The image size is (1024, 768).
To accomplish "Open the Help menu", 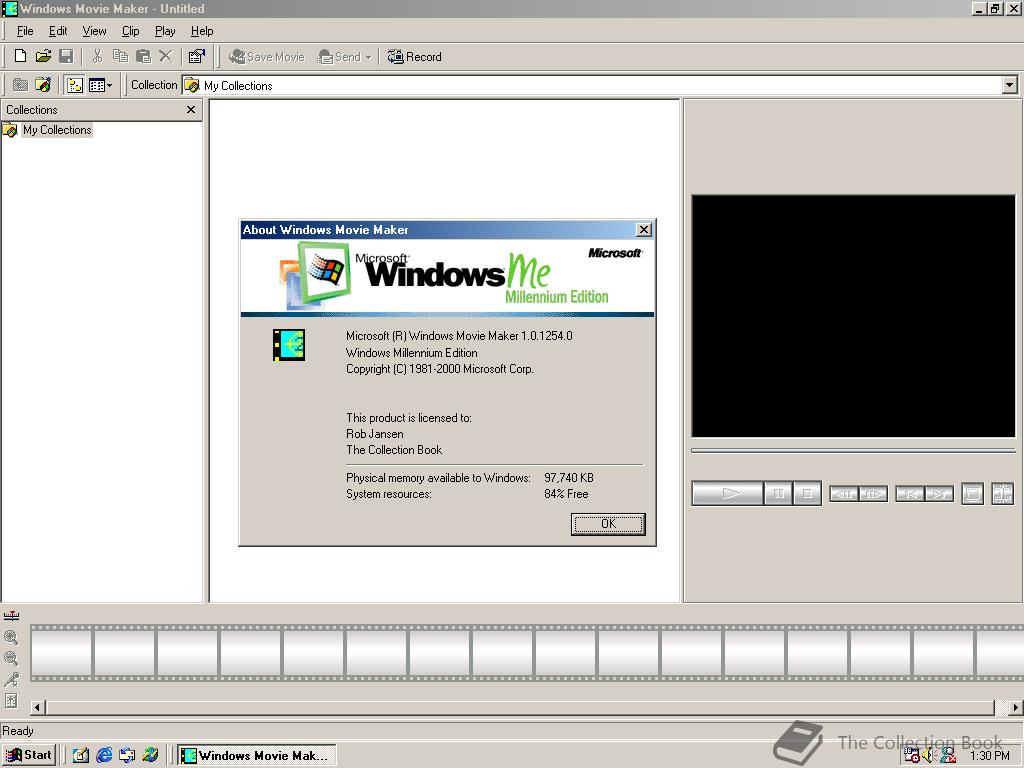I will click(x=202, y=31).
